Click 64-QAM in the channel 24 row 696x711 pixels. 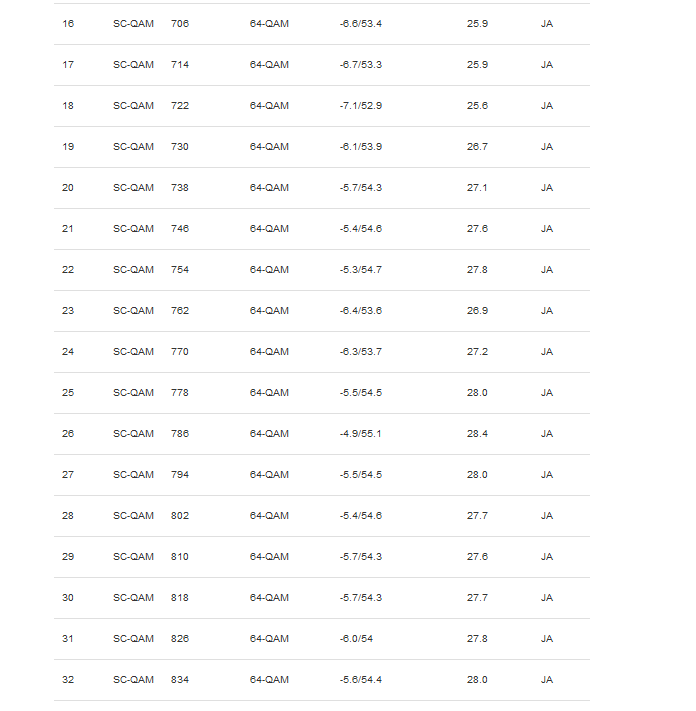tap(269, 351)
